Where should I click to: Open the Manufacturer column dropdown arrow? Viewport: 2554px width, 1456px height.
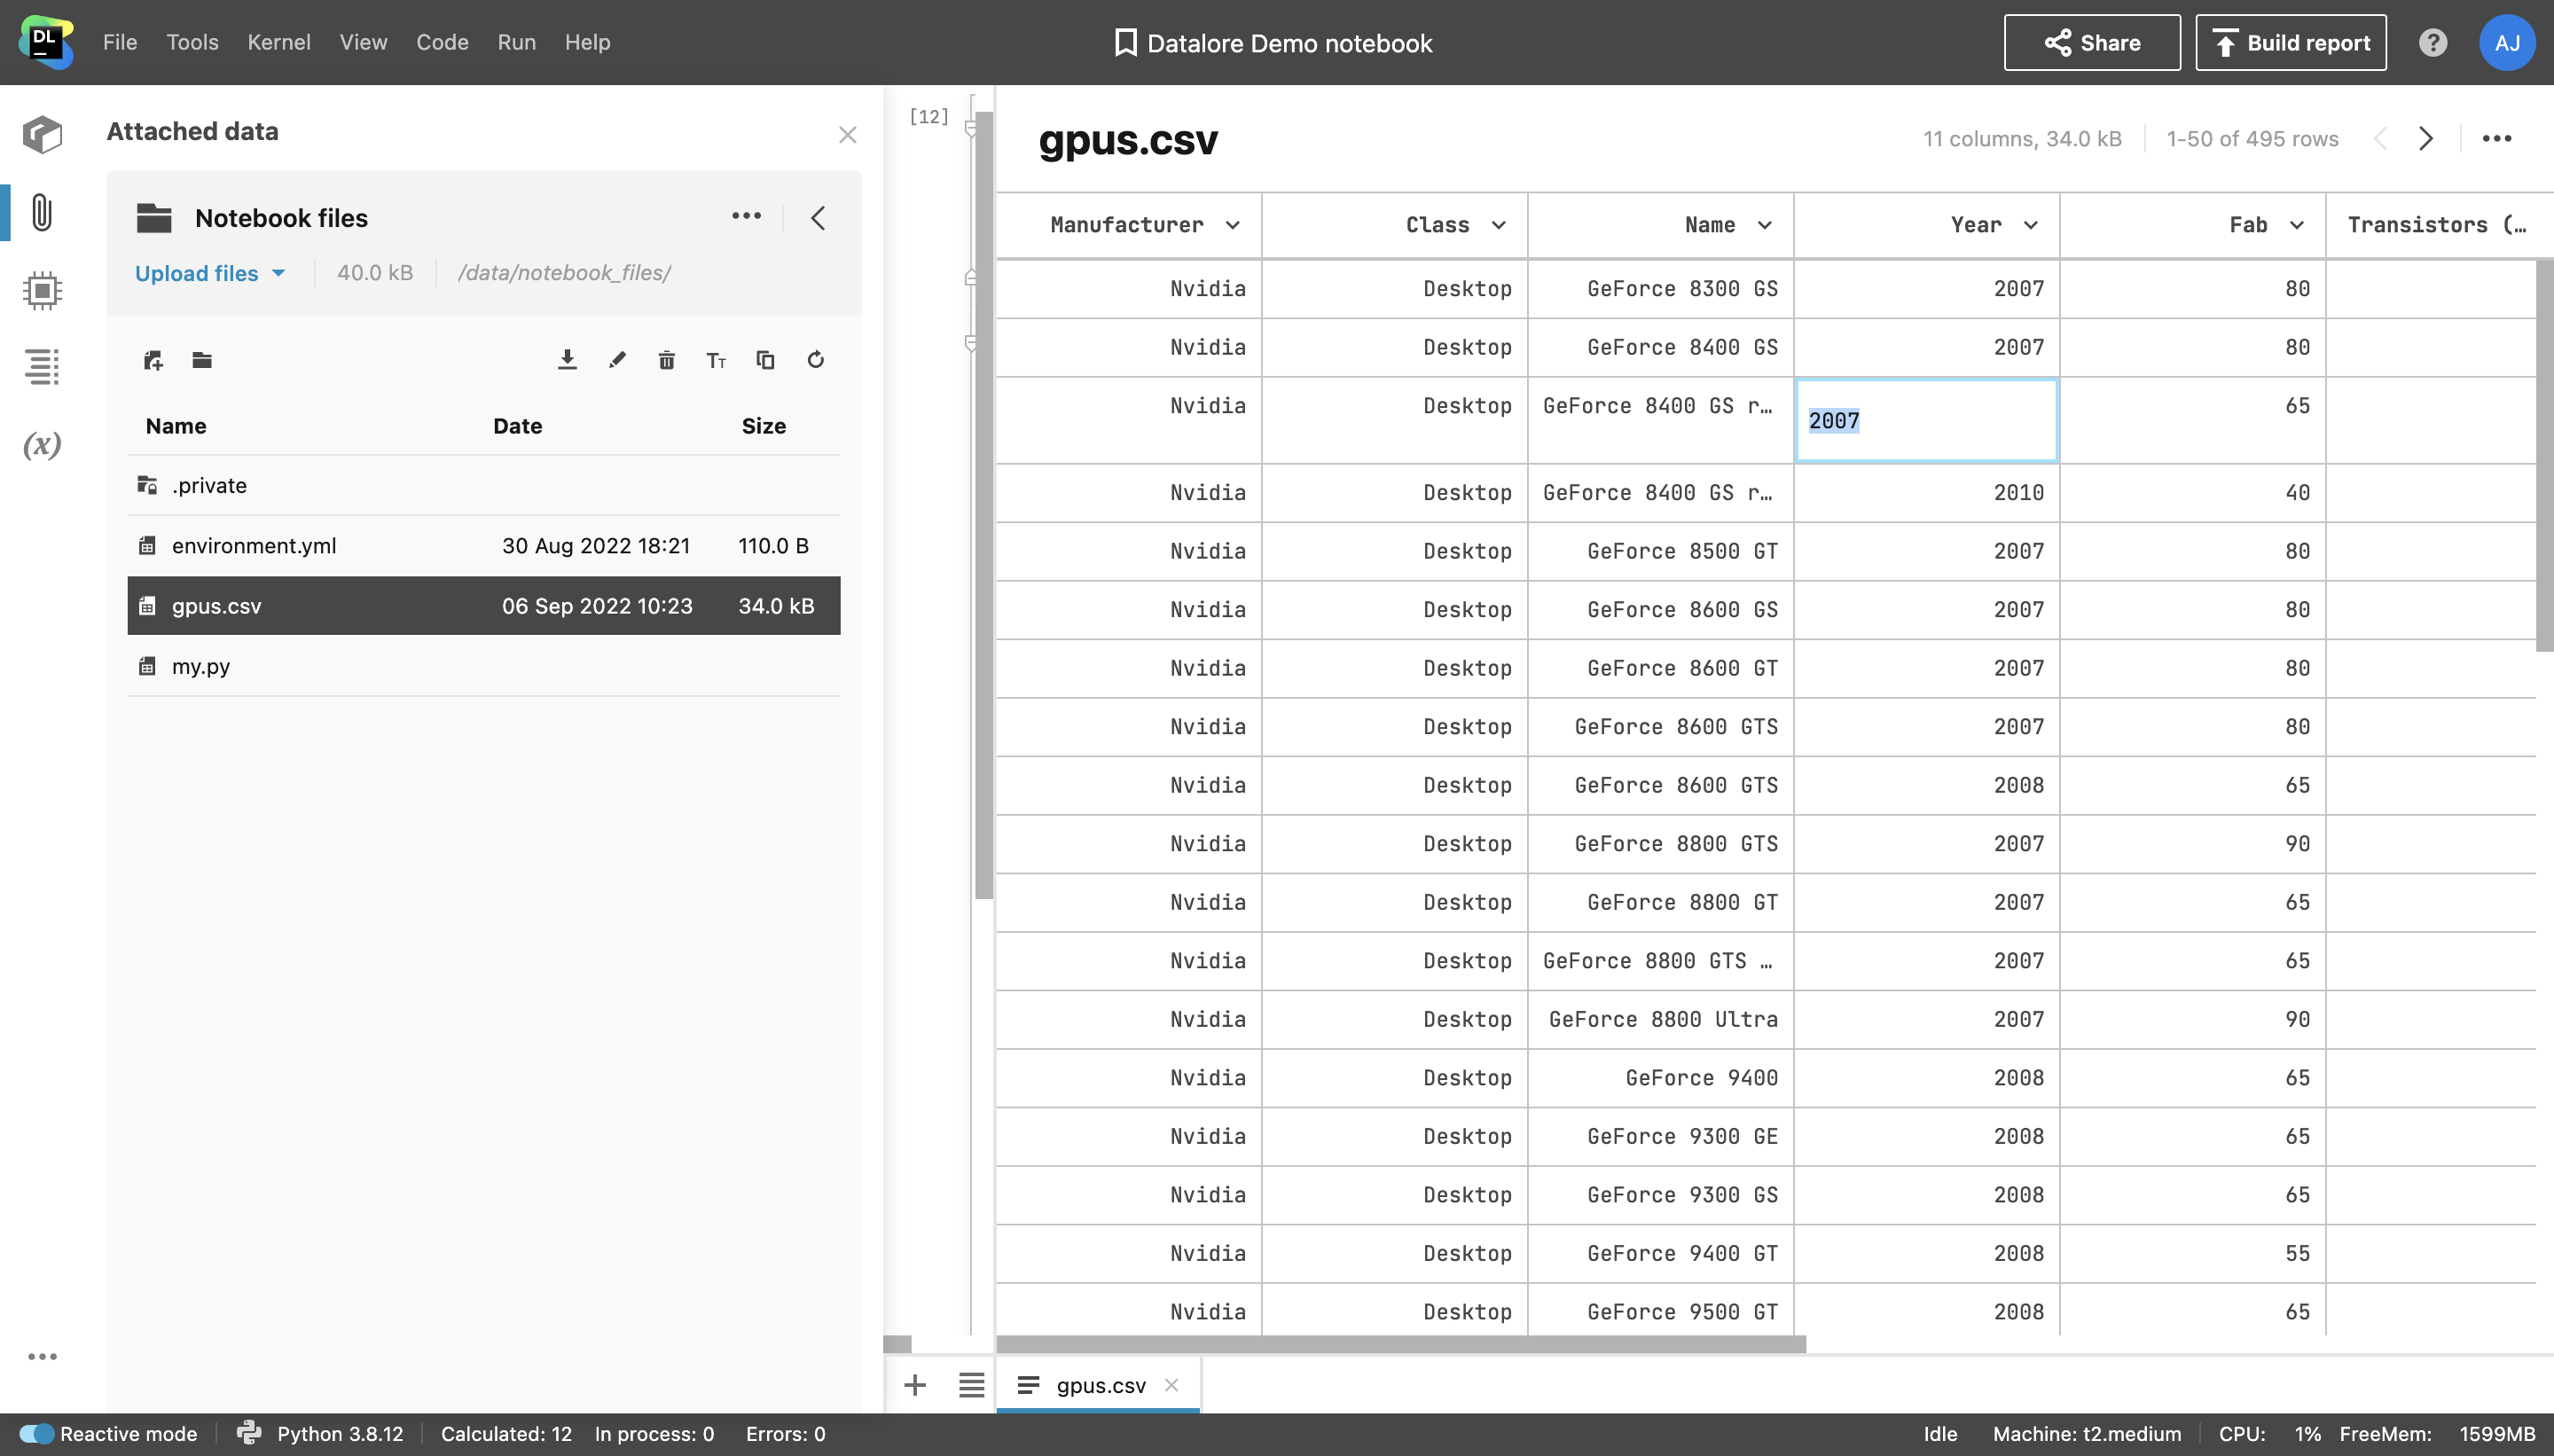1233,225
